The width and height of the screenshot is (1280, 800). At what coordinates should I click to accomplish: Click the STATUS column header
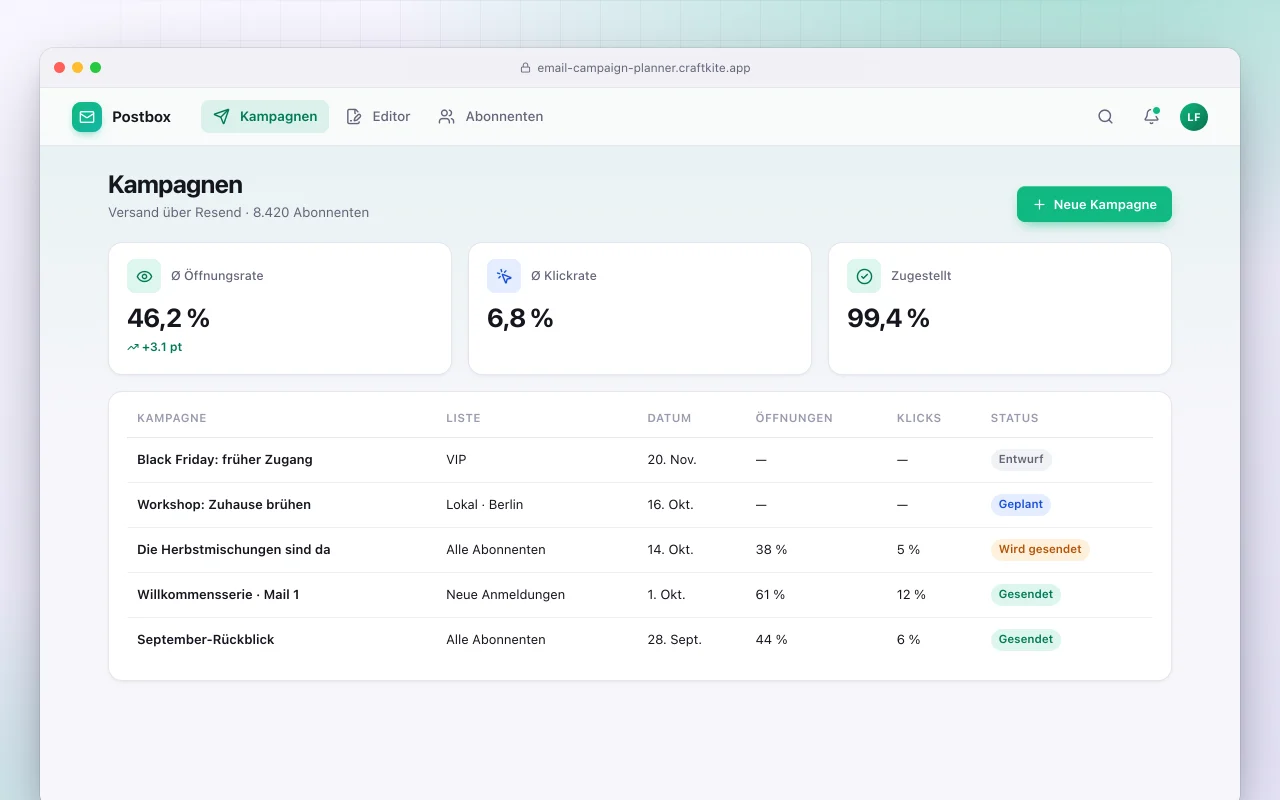pos(1015,418)
